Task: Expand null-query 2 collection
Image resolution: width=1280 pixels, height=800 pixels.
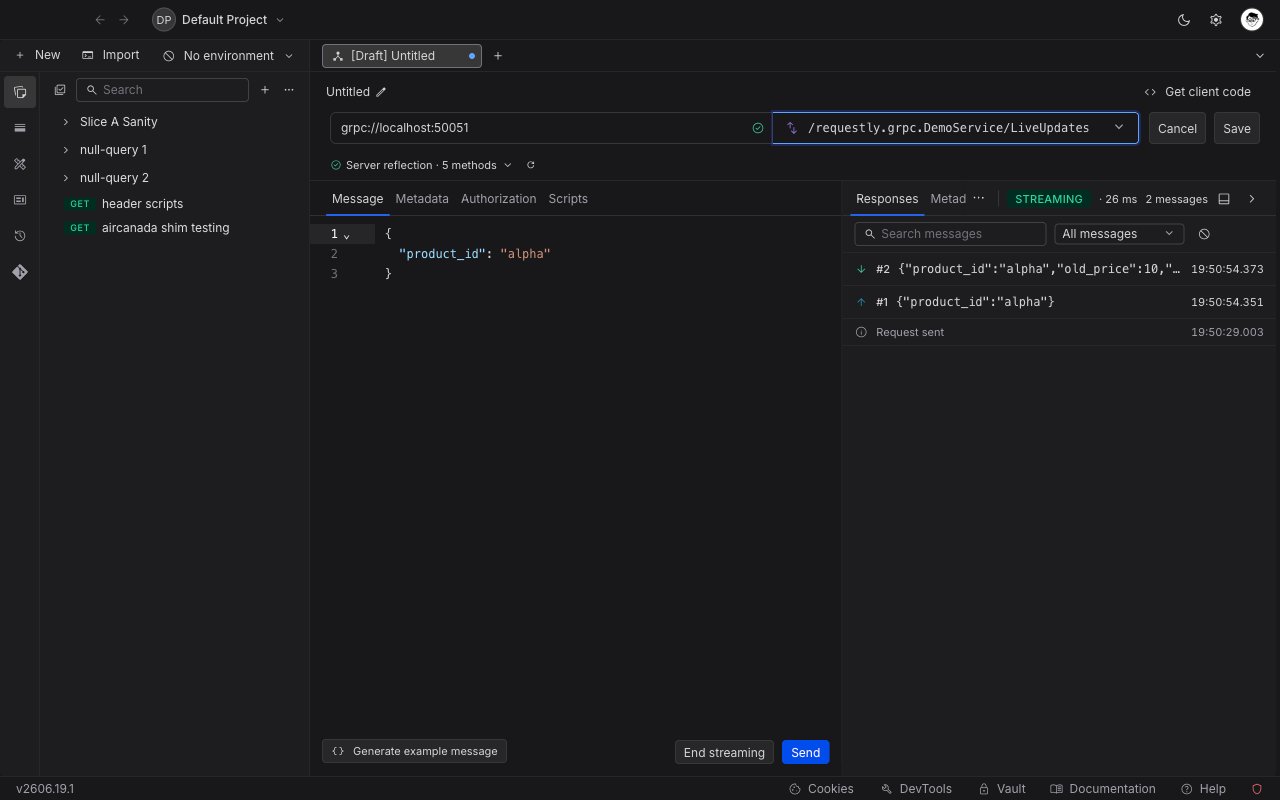Action: point(66,178)
